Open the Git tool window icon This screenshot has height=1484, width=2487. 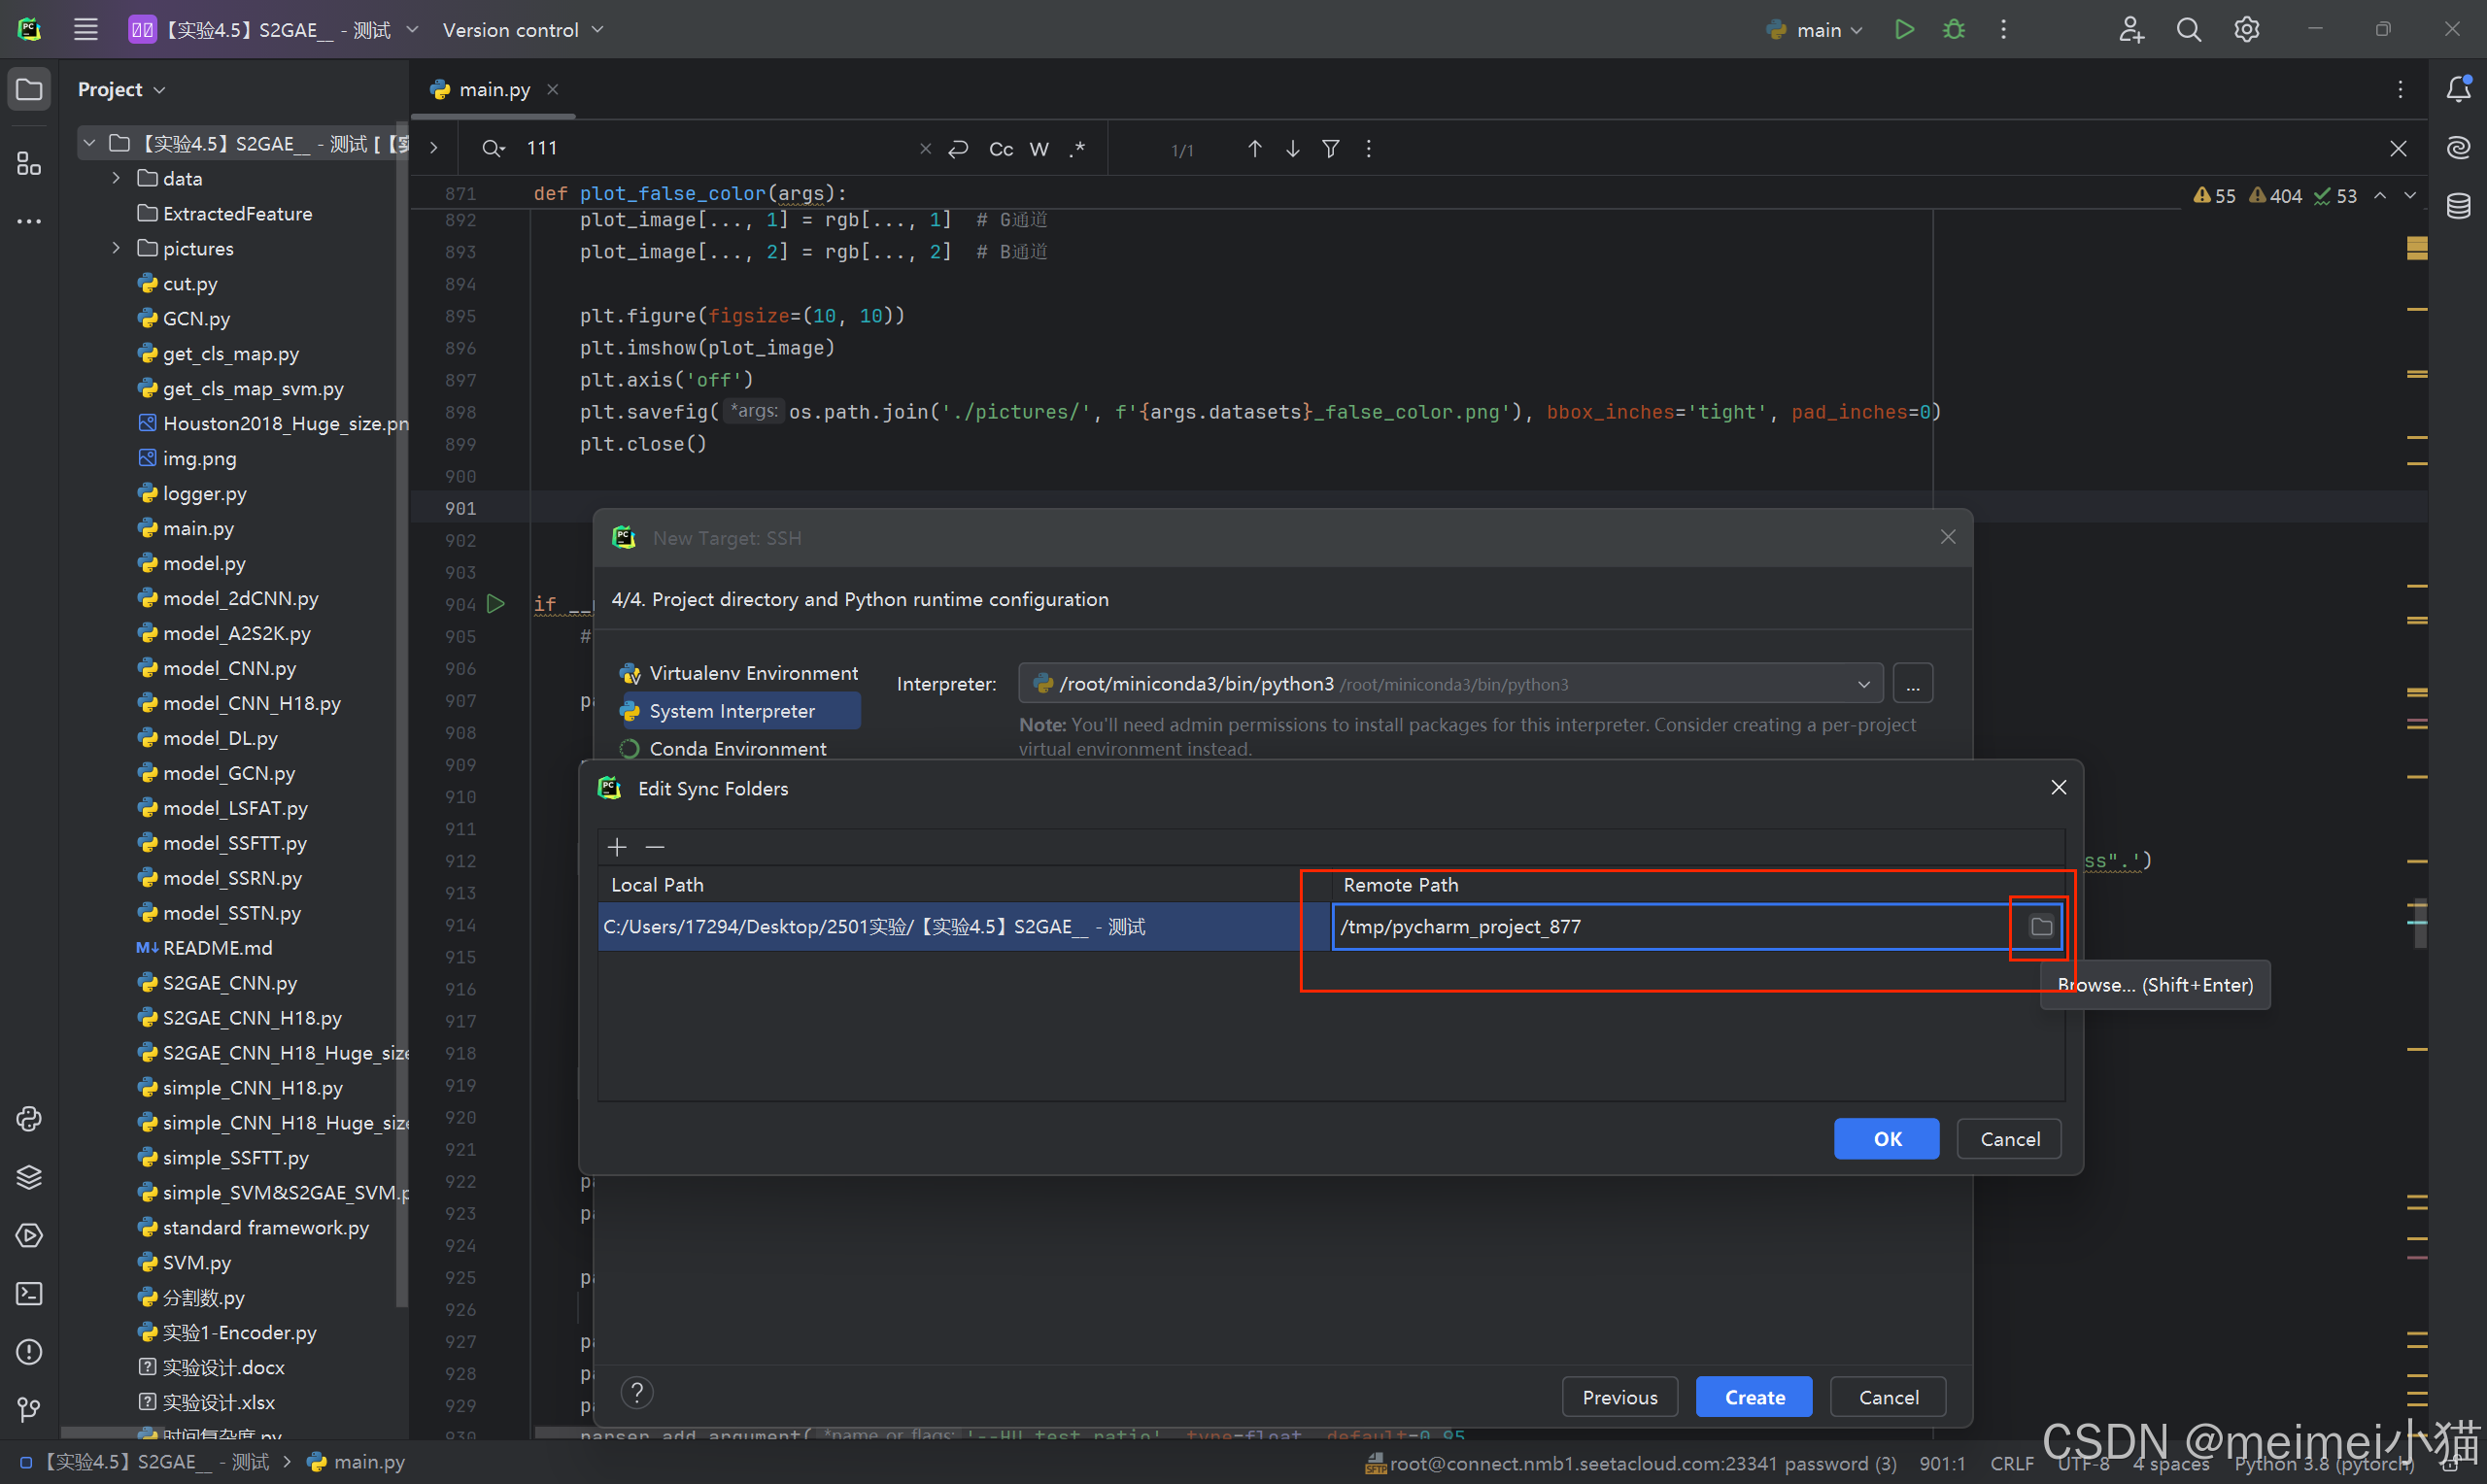coord(29,1410)
